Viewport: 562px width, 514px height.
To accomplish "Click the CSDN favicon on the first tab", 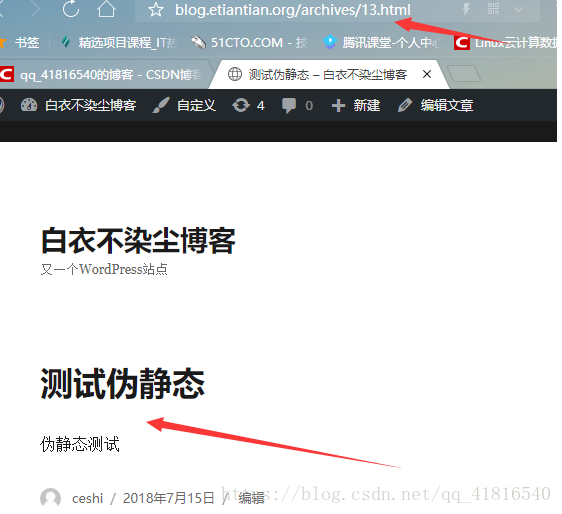I will tap(6, 74).
